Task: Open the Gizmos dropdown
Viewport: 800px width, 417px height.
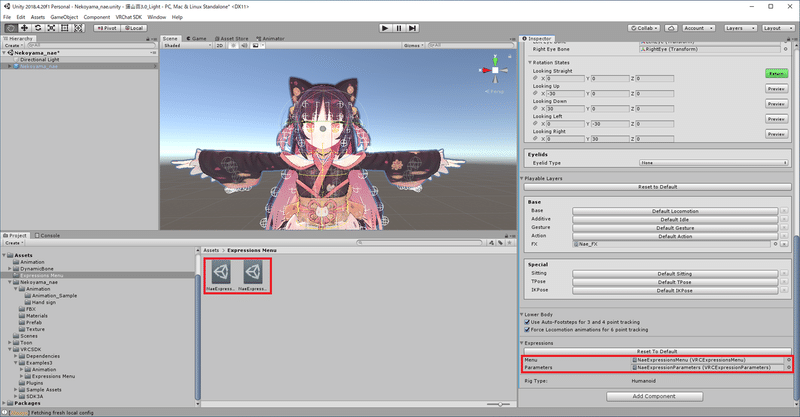Action: coord(414,45)
